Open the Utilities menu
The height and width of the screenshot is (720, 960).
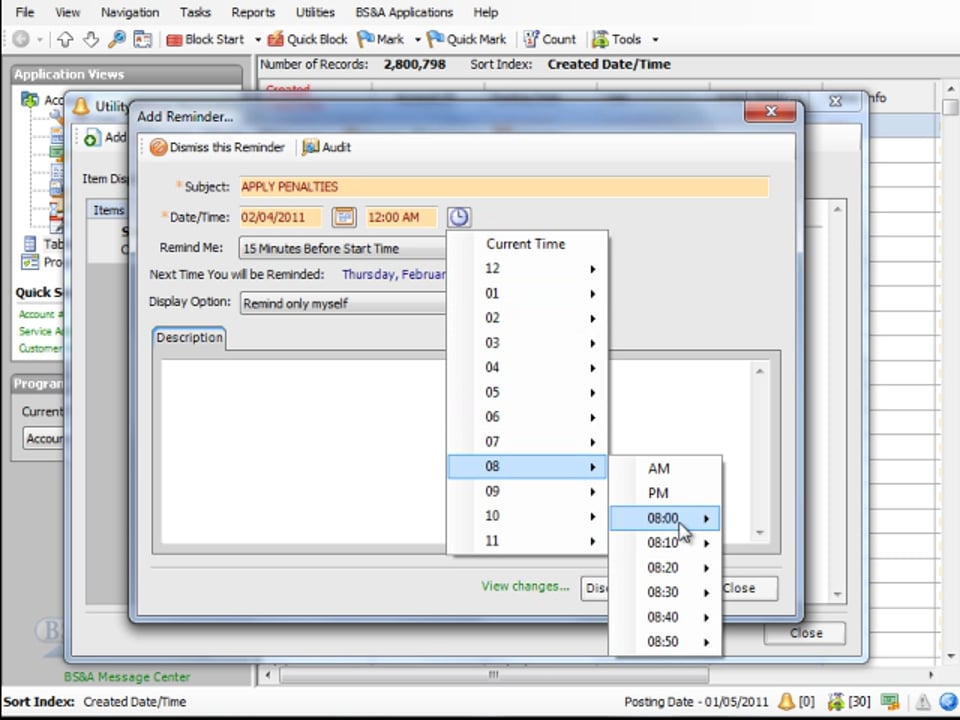pos(315,12)
